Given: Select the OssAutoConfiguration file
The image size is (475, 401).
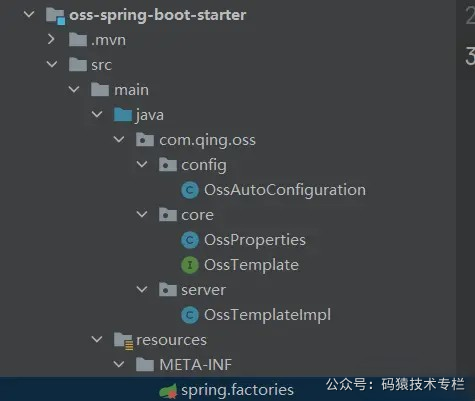Looking at the screenshot, I should pyautogui.click(x=285, y=190).
